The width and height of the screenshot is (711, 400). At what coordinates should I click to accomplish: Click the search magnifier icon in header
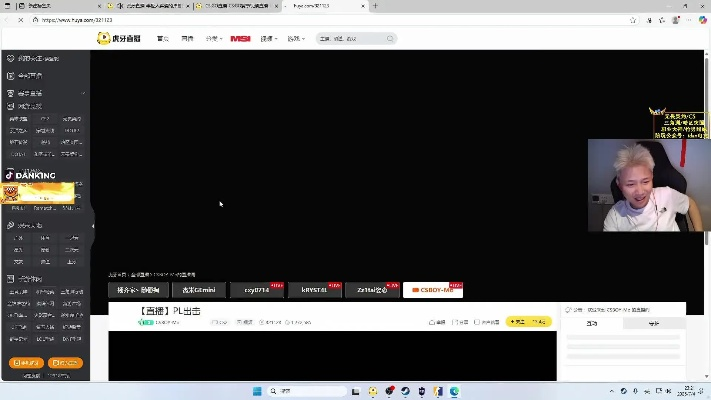(390, 39)
